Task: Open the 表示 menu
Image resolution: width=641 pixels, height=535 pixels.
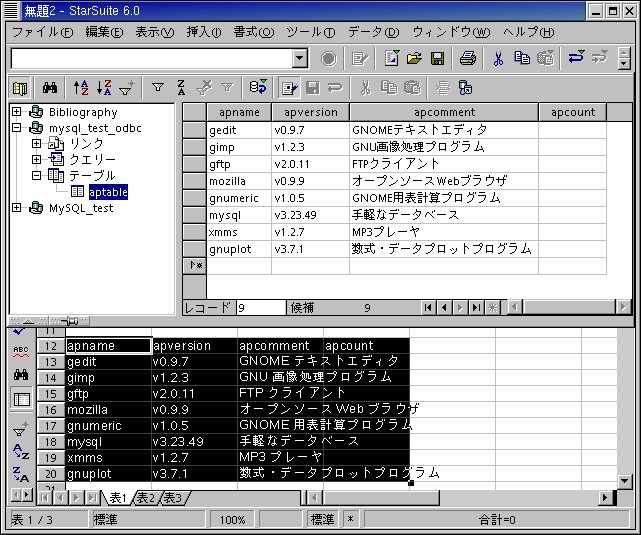Action: (x=155, y=32)
